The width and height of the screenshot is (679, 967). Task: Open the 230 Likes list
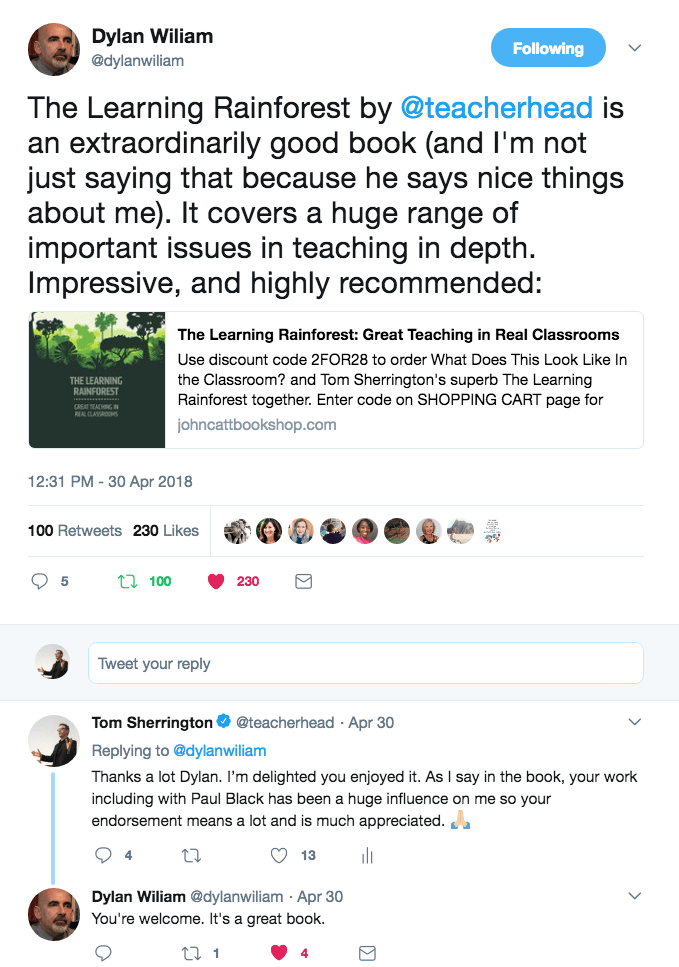[166, 530]
